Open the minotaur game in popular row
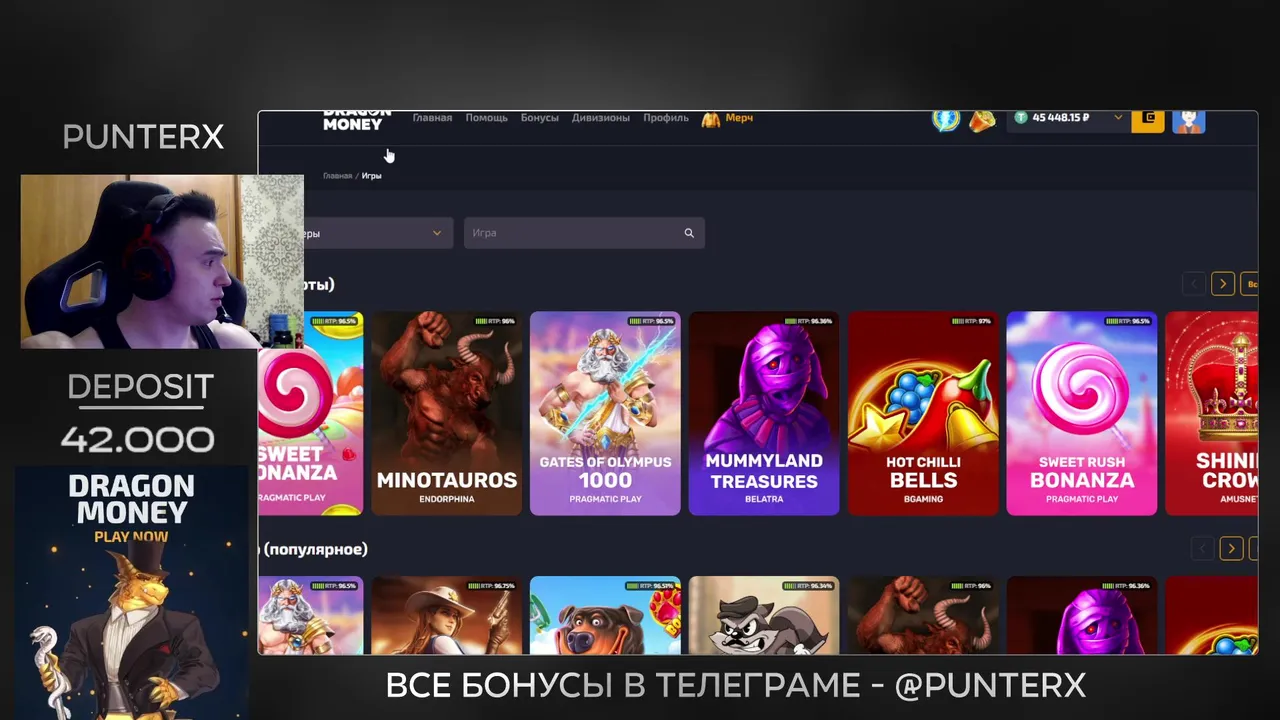Viewport: 1280px width, 720px height. pyautogui.click(x=923, y=615)
